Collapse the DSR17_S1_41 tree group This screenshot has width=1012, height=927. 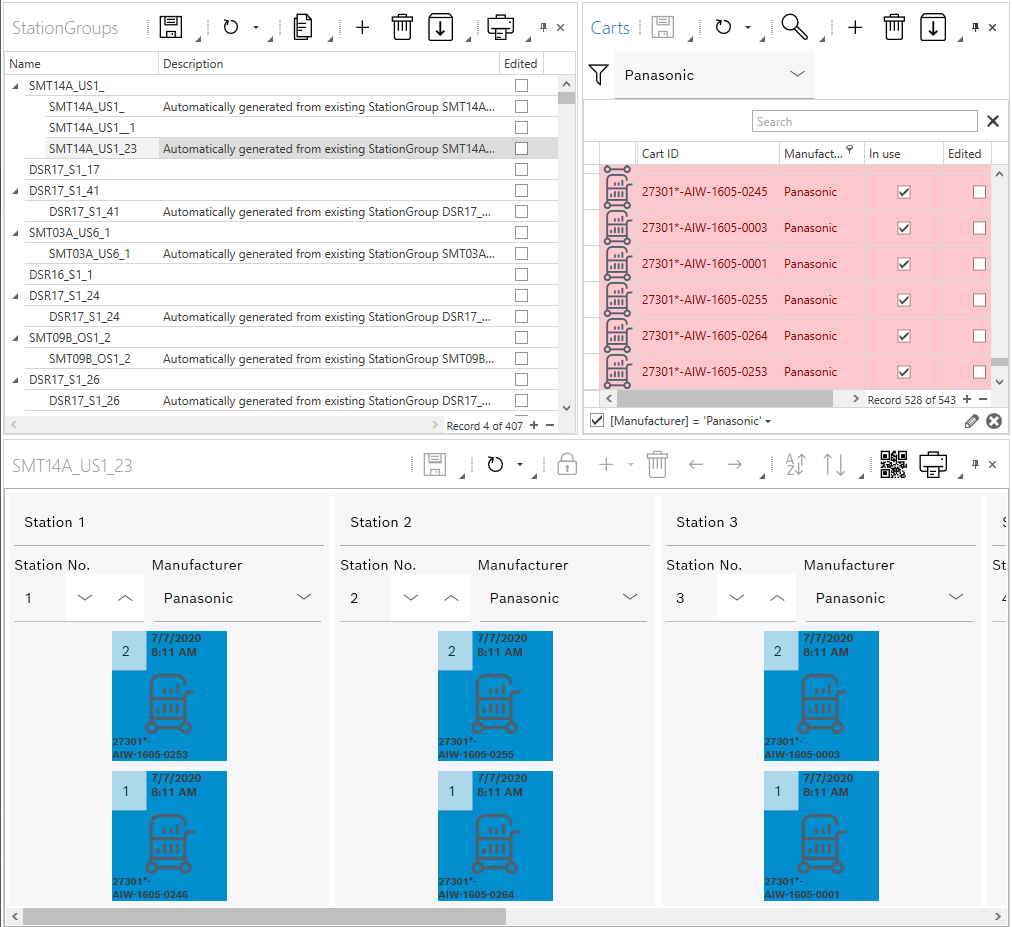point(15,191)
